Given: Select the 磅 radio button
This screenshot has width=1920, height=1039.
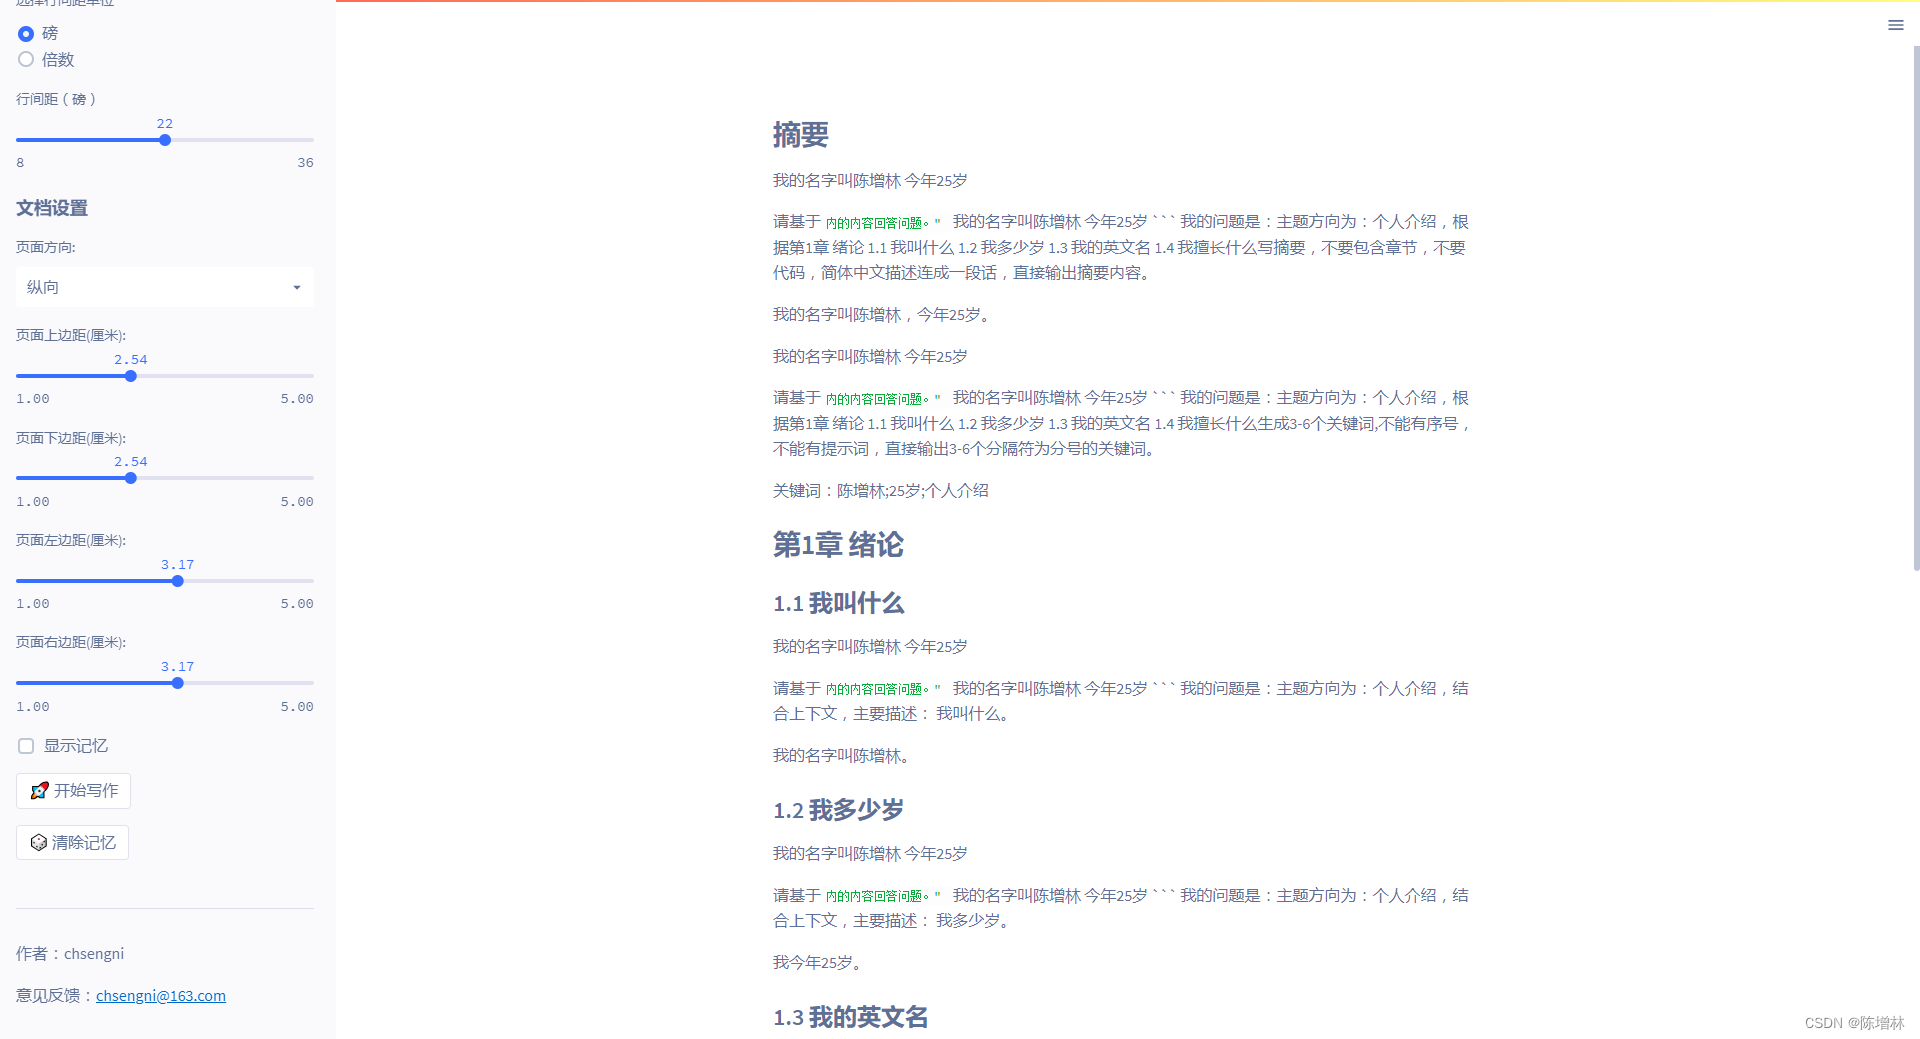Looking at the screenshot, I should [x=26, y=34].
